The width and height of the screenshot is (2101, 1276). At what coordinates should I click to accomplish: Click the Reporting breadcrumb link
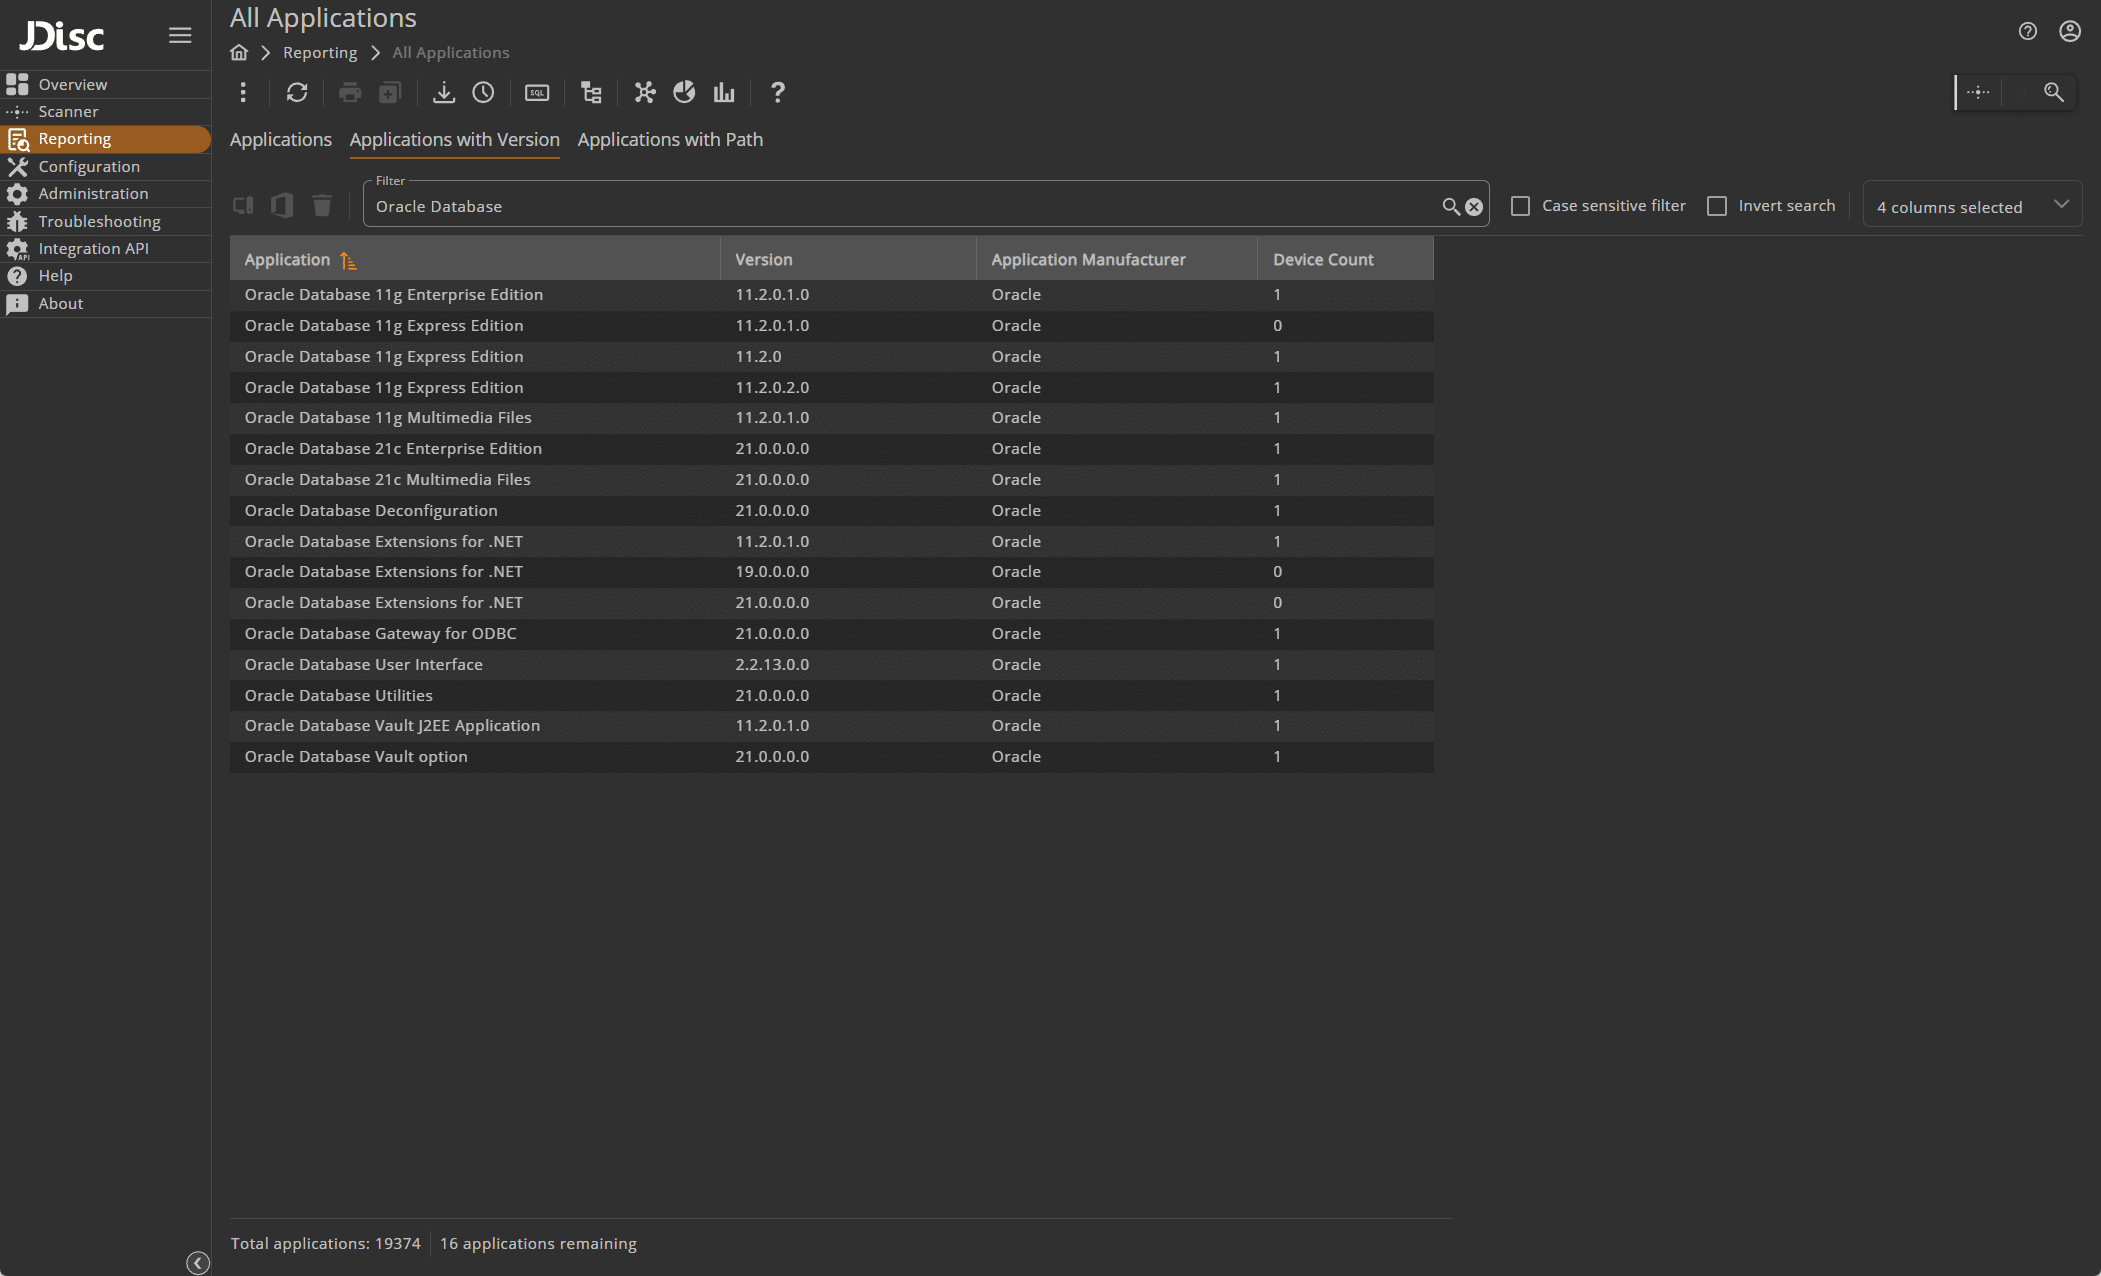(320, 53)
